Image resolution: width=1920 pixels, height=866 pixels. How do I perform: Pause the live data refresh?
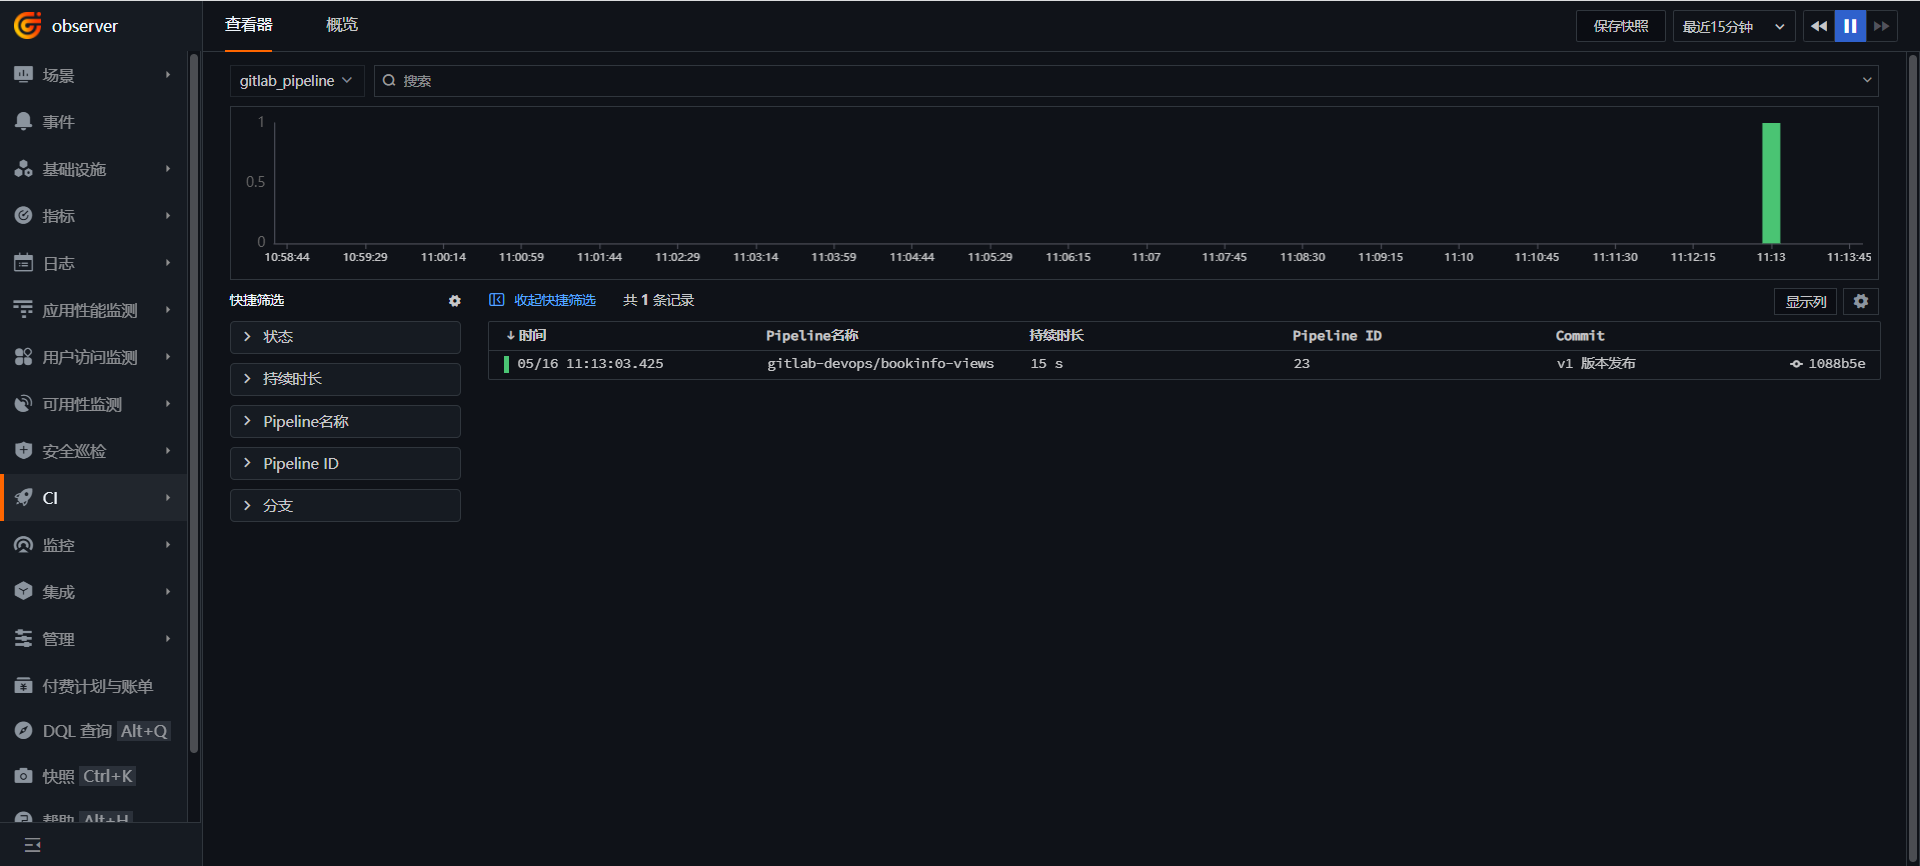[x=1850, y=26]
